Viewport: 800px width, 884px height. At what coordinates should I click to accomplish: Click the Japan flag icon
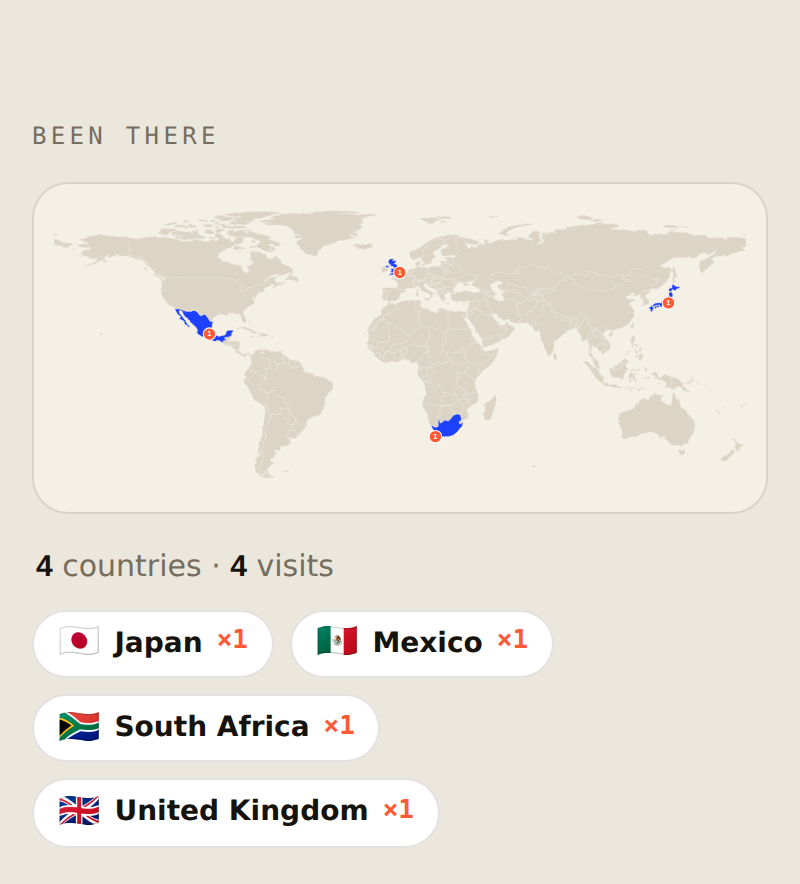(79, 642)
